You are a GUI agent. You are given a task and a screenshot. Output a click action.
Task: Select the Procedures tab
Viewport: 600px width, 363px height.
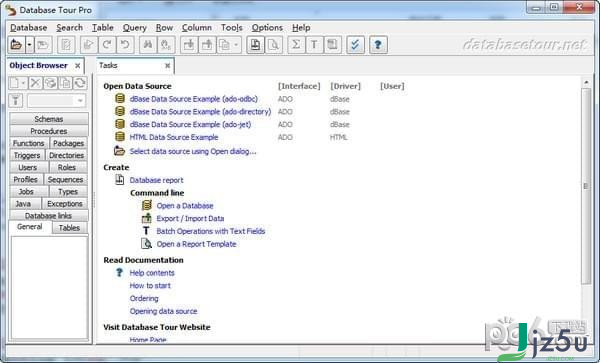pyautogui.click(x=49, y=131)
